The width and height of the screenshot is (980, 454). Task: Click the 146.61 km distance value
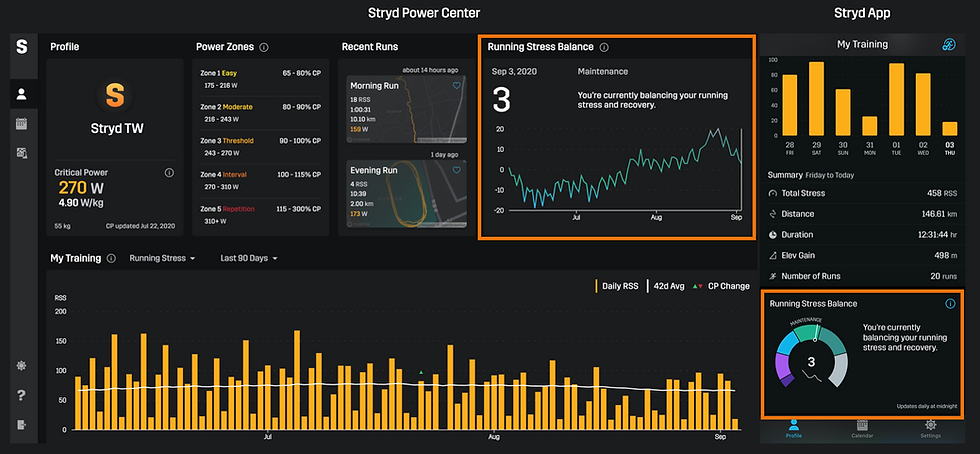[939, 214]
